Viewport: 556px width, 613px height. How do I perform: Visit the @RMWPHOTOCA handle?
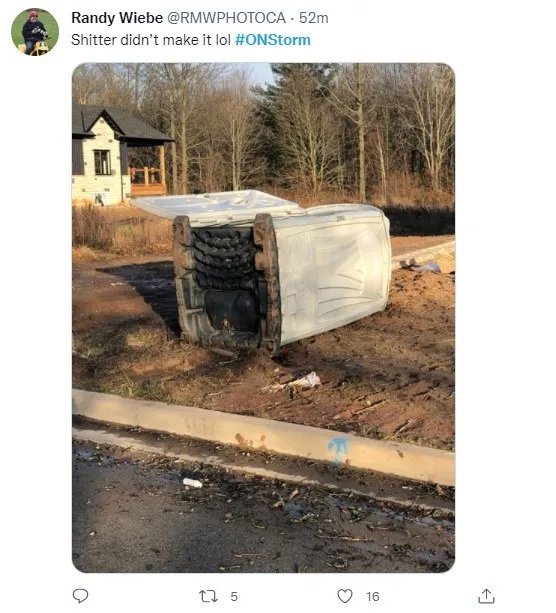(226, 18)
